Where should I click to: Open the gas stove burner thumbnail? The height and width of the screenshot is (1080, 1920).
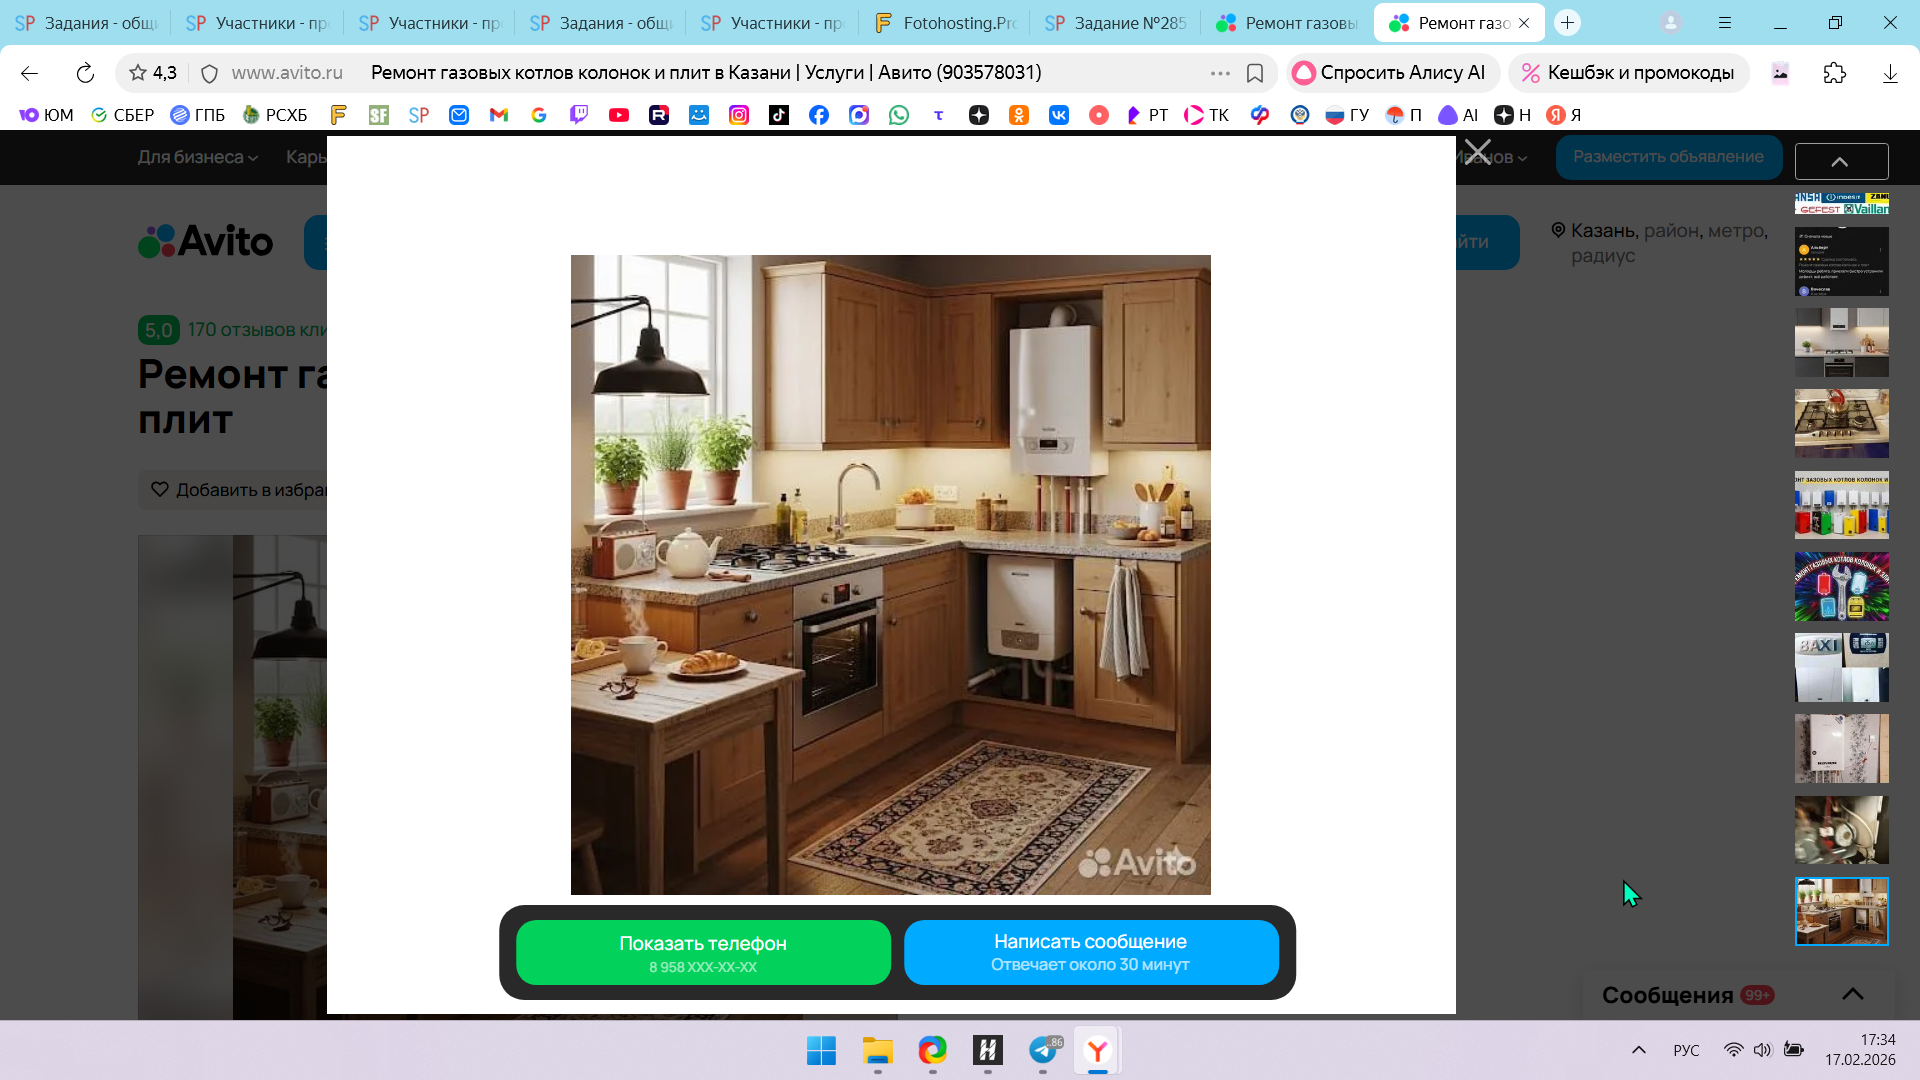[1841, 423]
